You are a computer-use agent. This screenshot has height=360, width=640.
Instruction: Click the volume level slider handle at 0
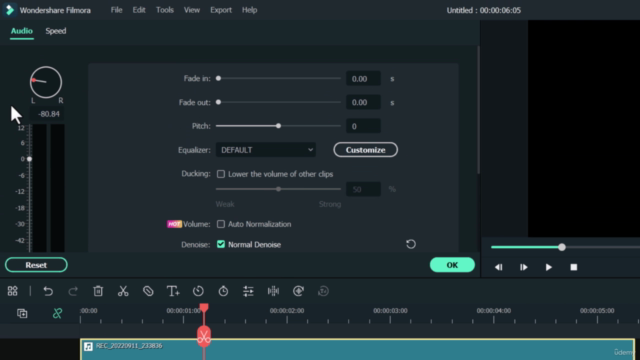tap(29, 159)
